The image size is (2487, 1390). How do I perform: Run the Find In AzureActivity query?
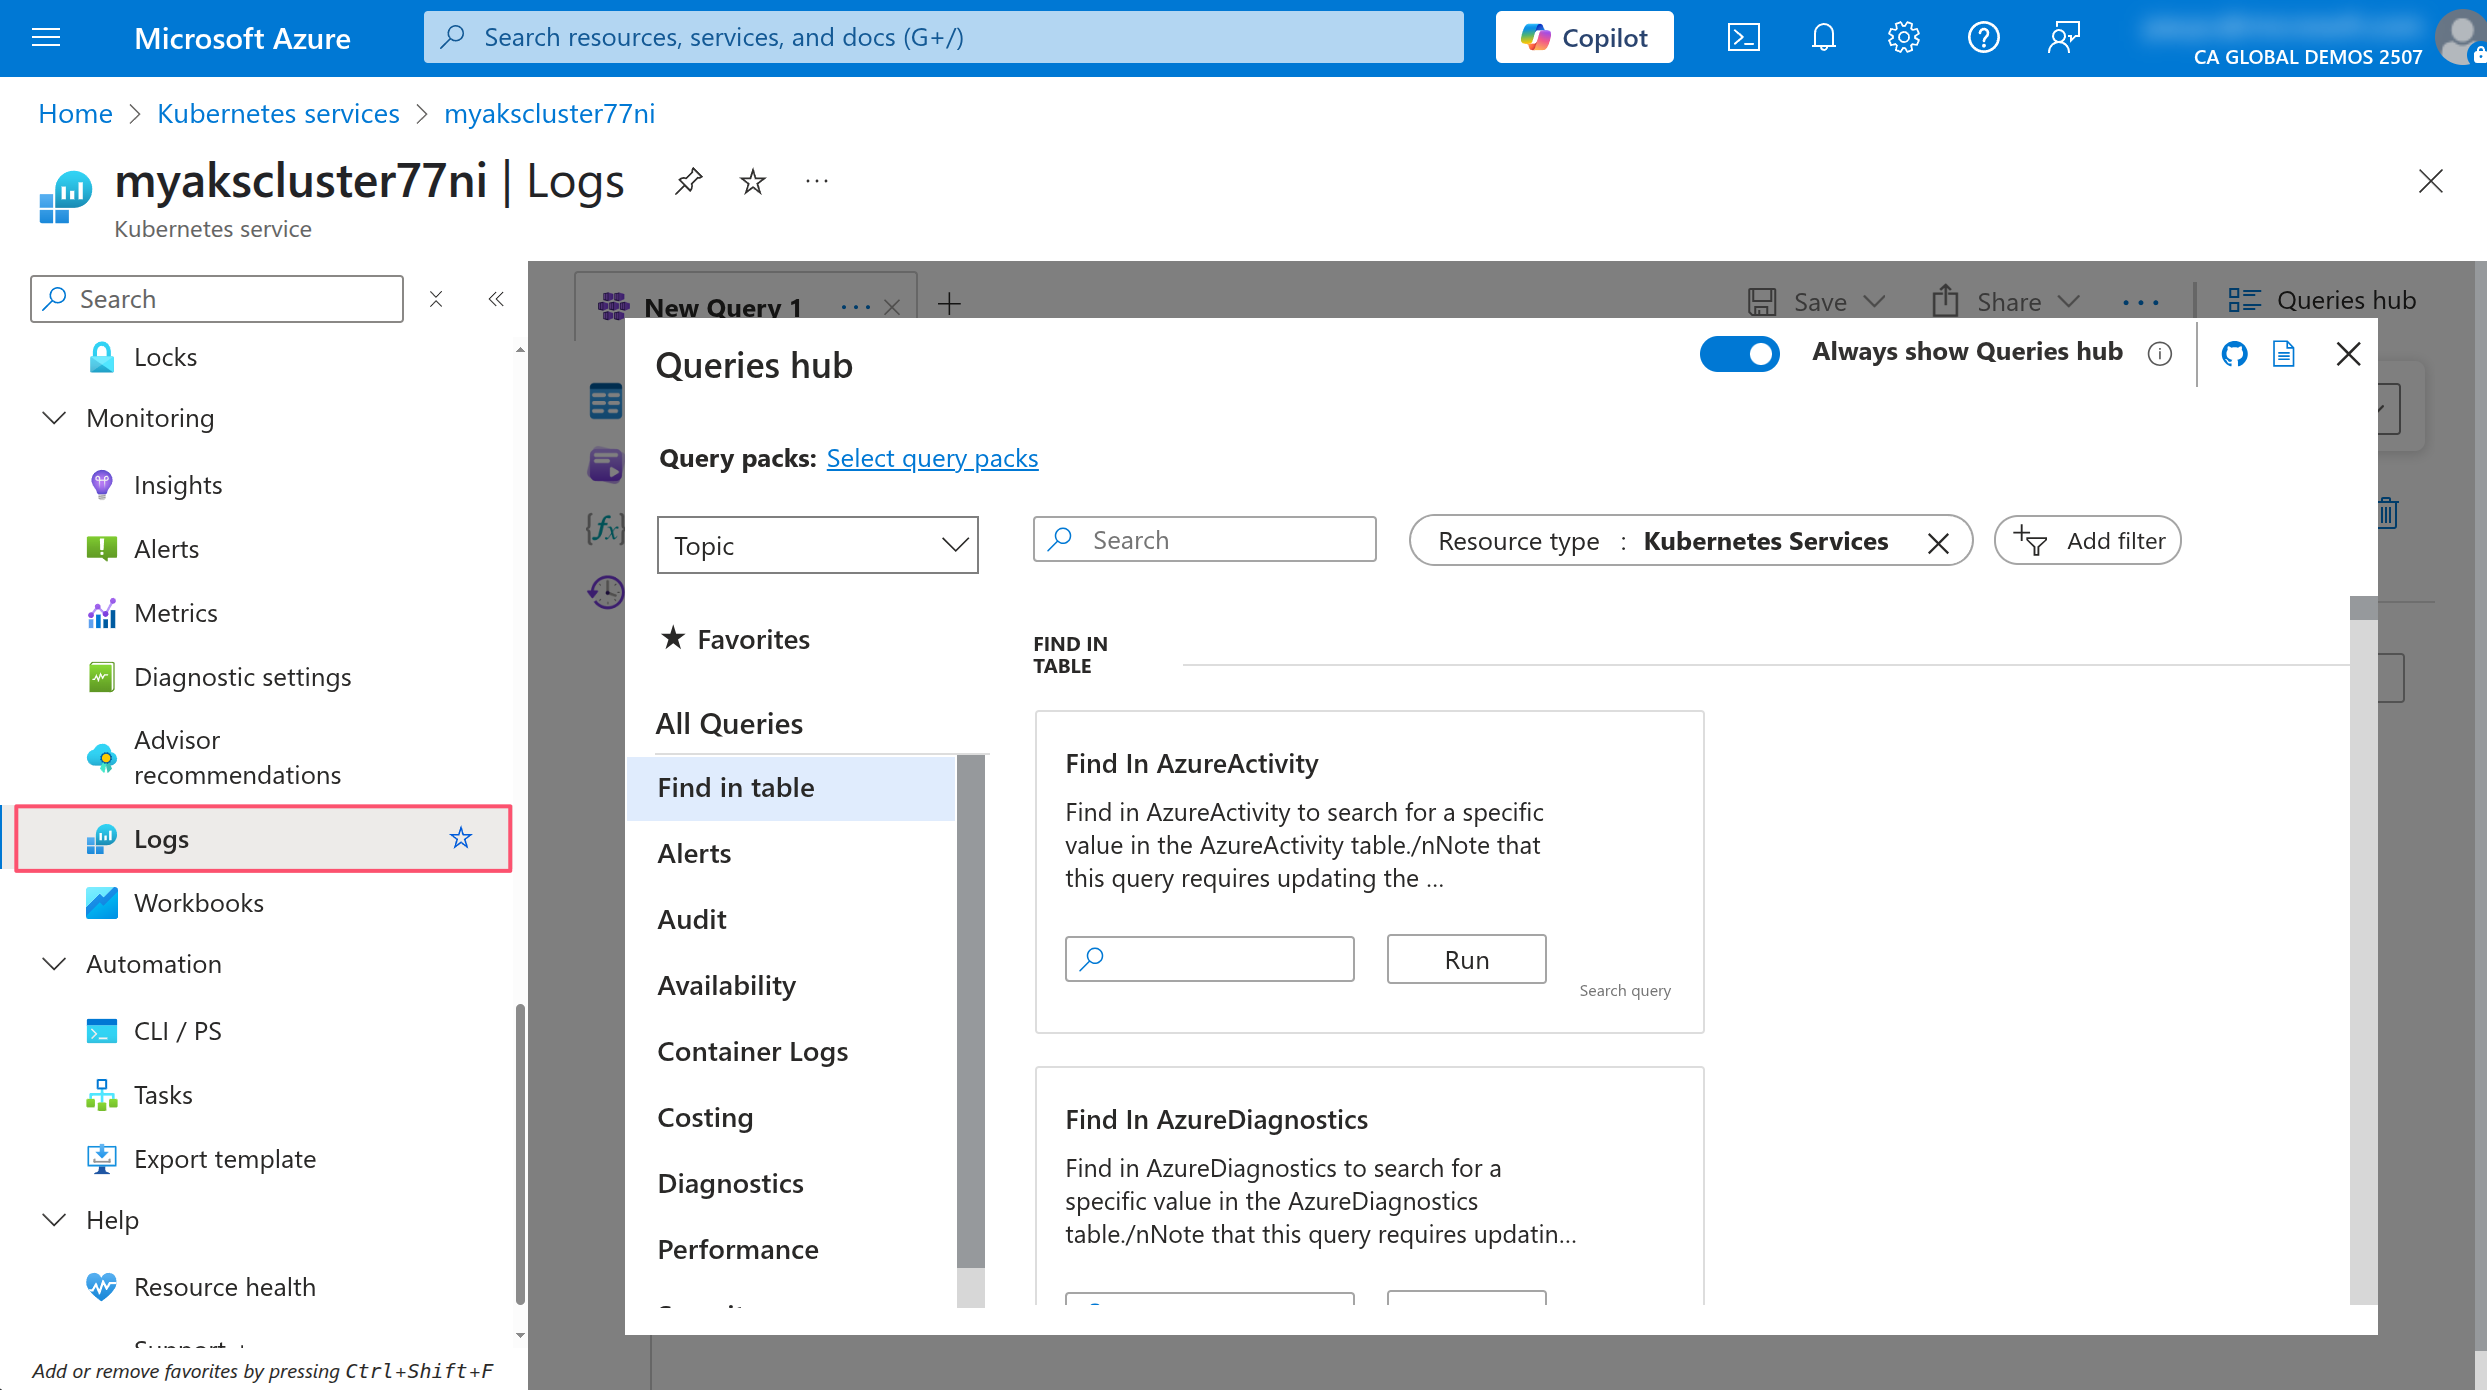pos(1466,959)
